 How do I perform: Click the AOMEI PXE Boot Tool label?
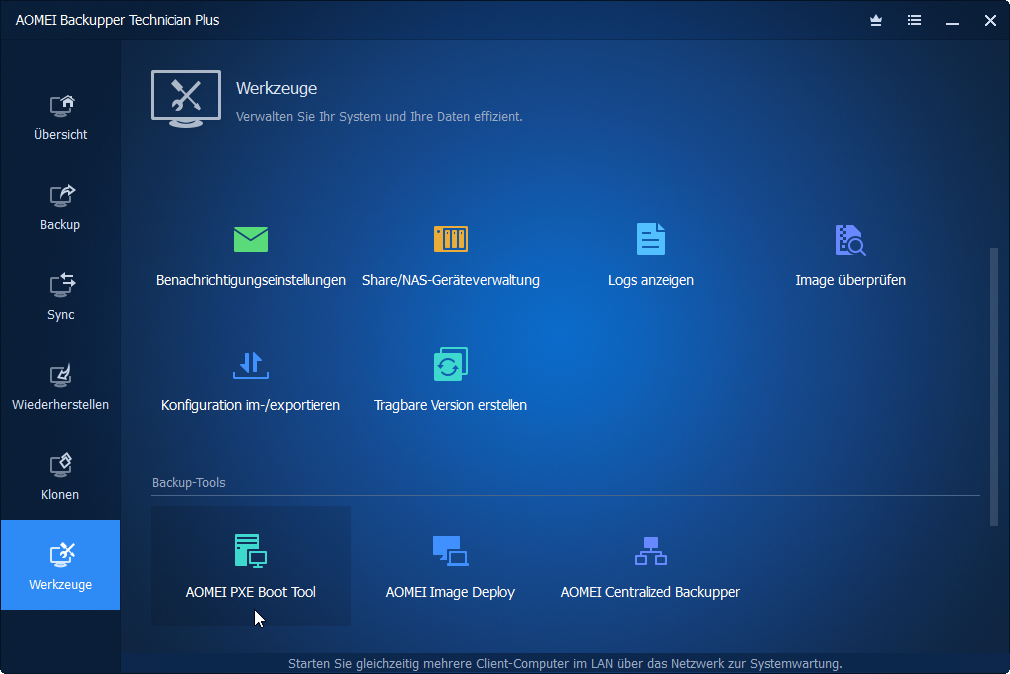(x=251, y=592)
